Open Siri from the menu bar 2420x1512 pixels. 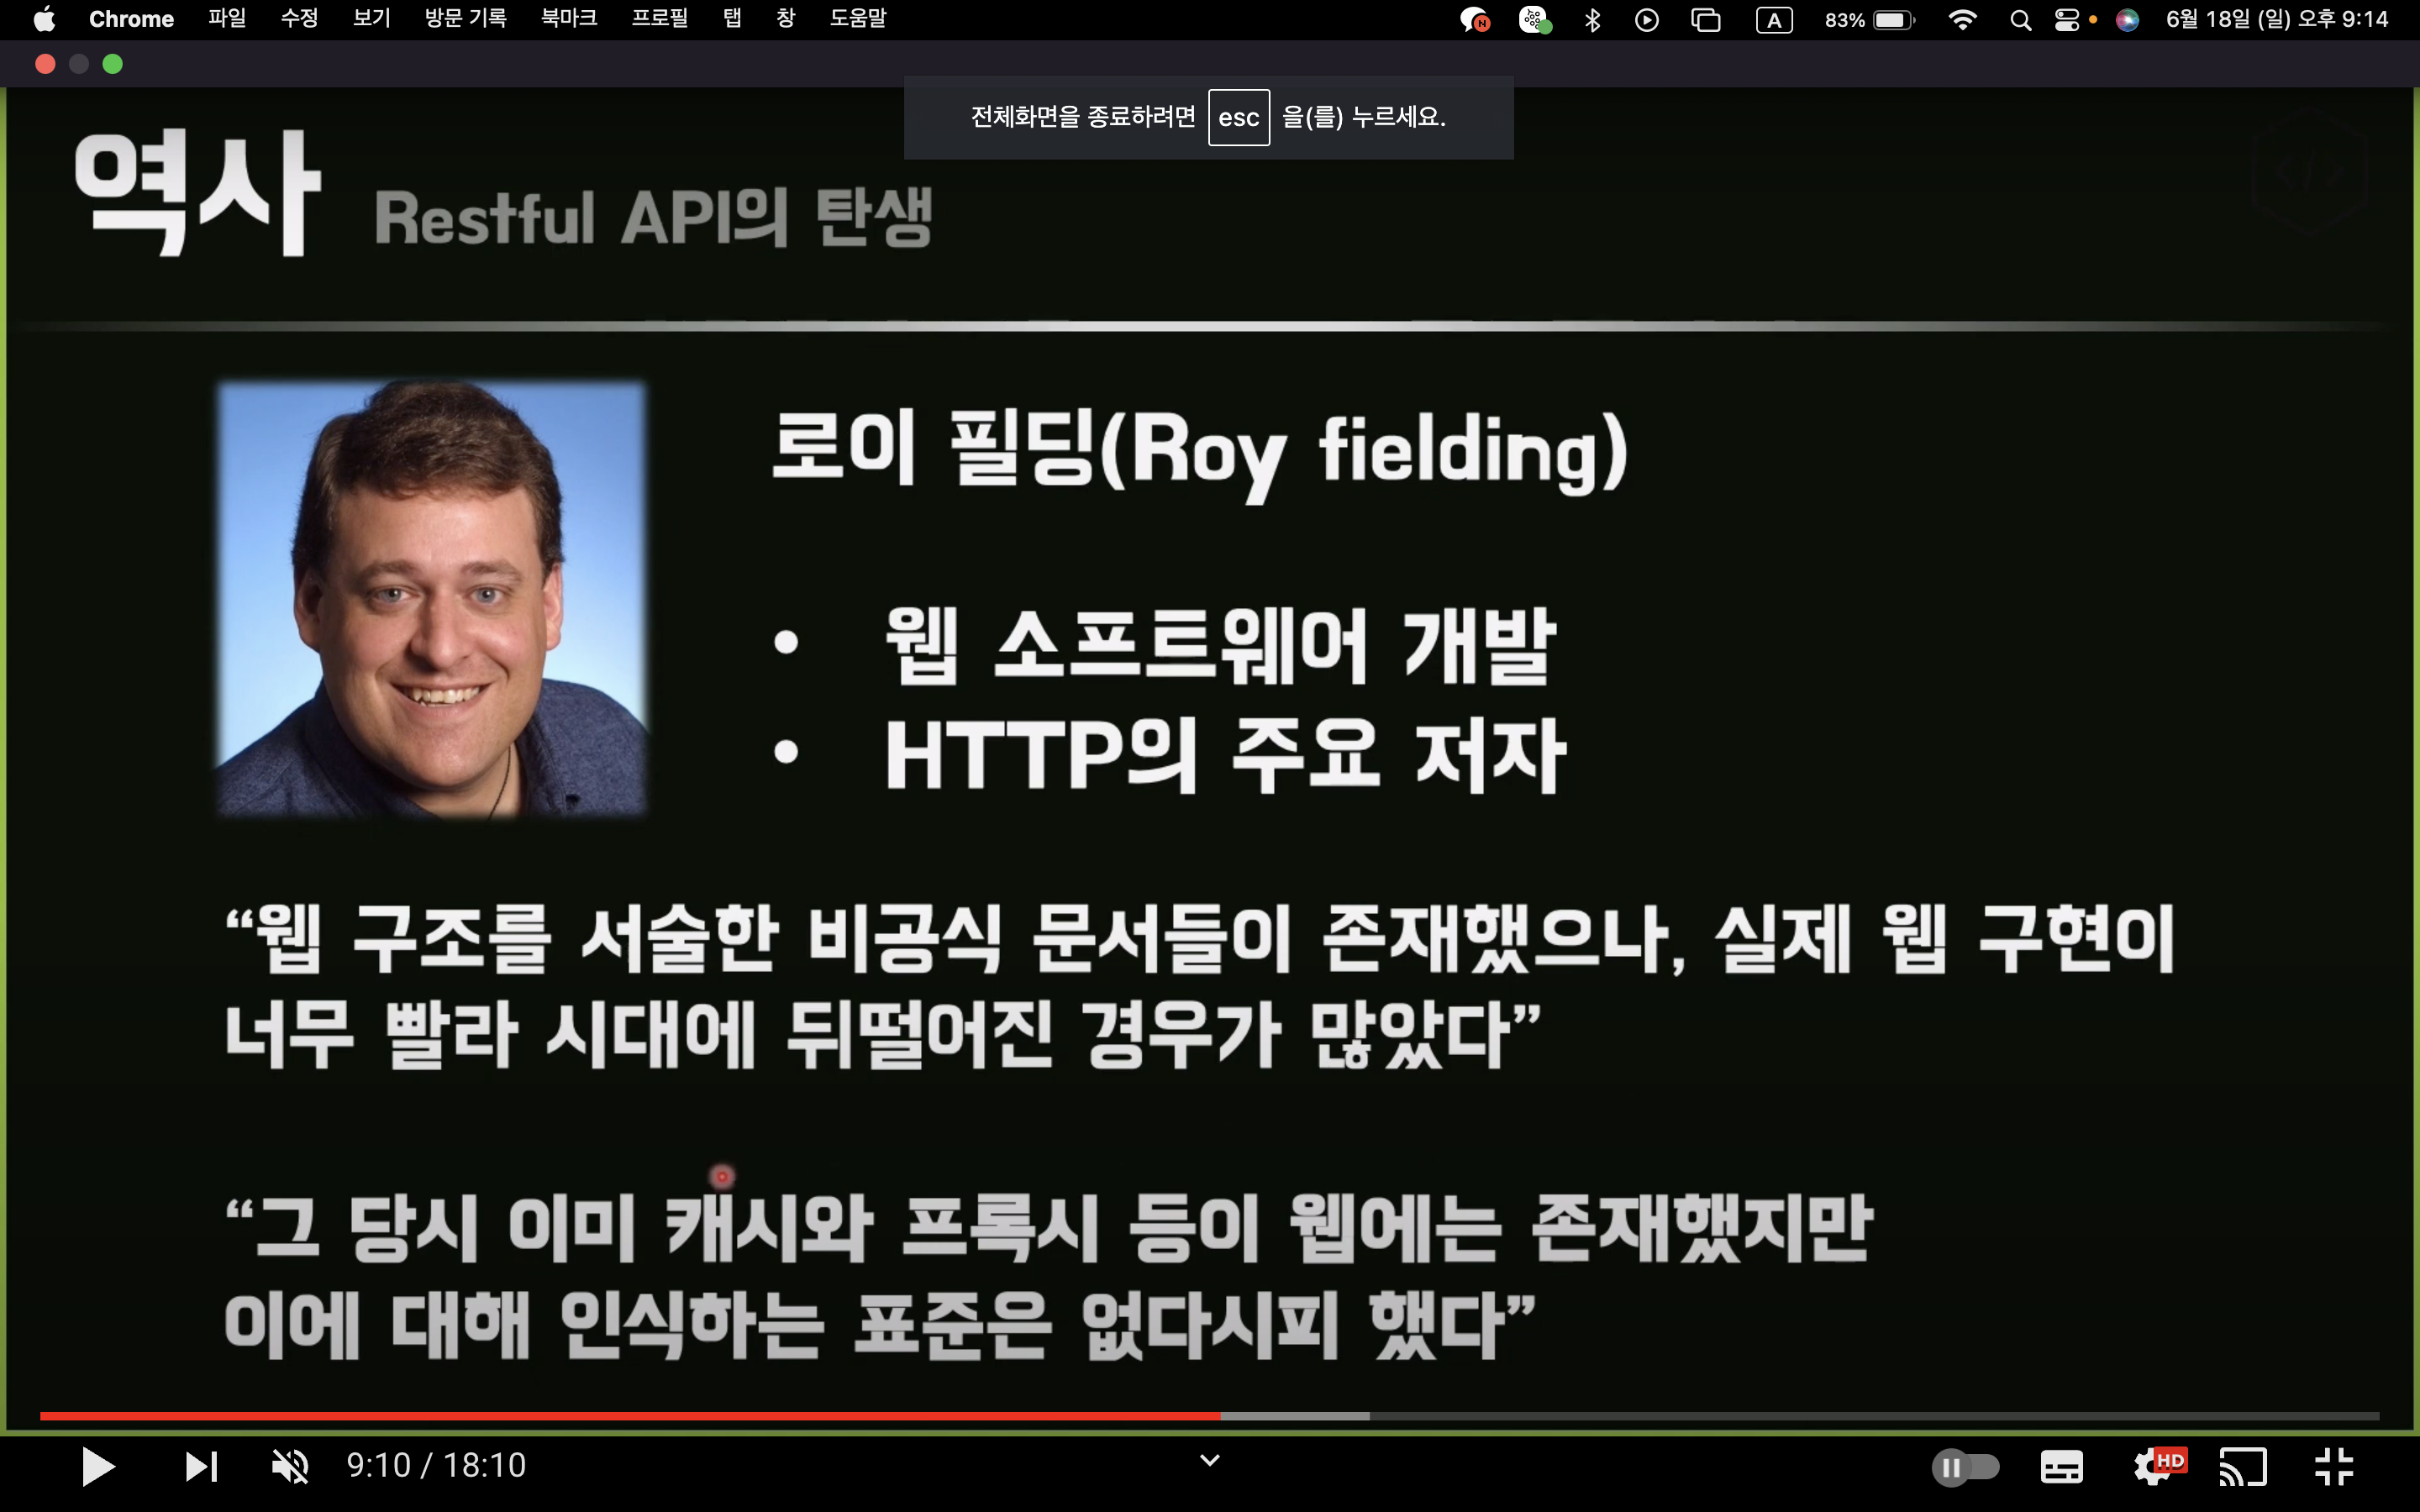[2127, 20]
